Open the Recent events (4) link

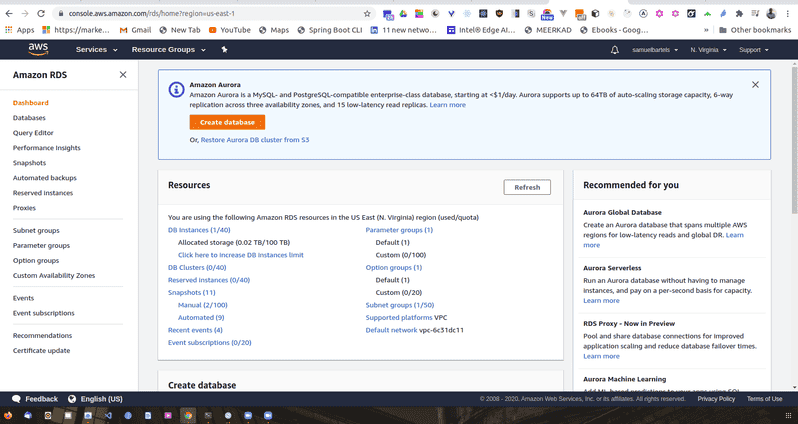(x=195, y=330)
